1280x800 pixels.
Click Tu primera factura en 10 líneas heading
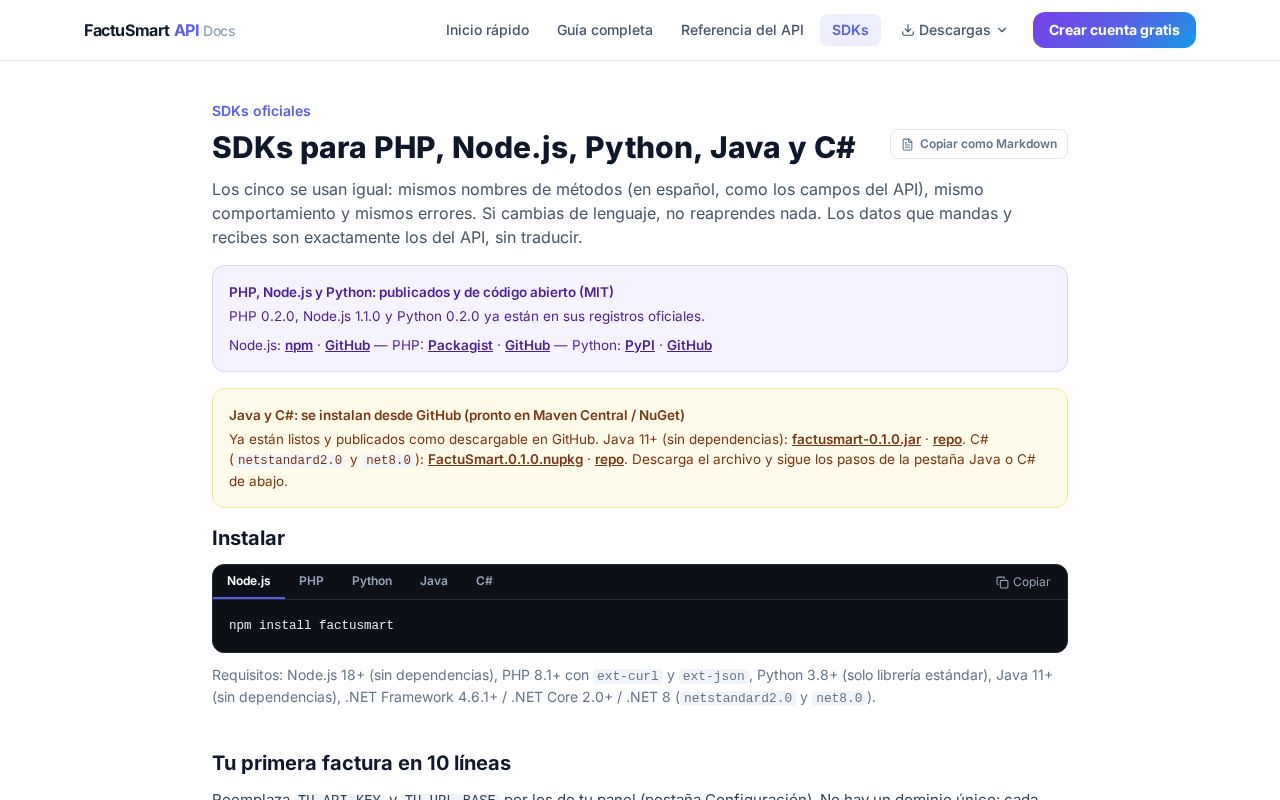(361, 763)
